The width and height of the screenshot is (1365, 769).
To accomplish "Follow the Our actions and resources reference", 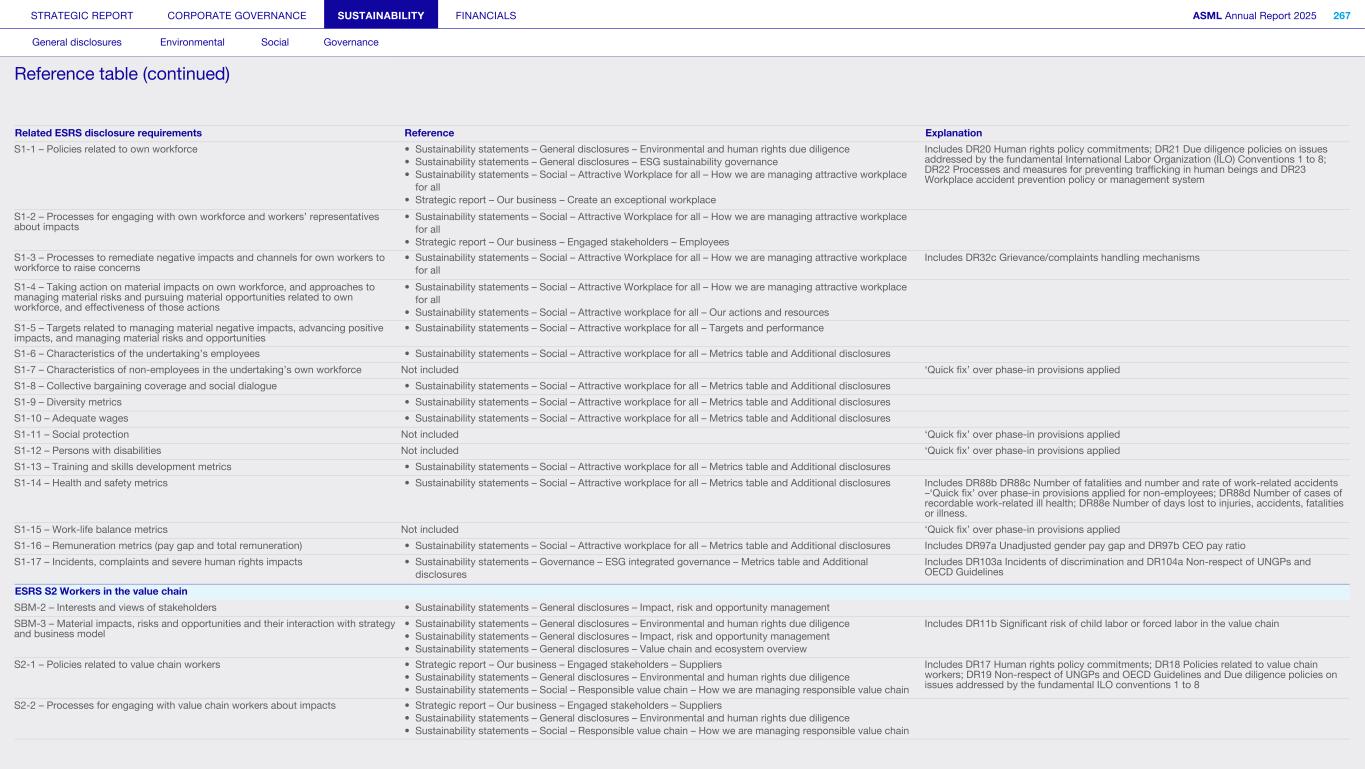I will coord(621,312).
